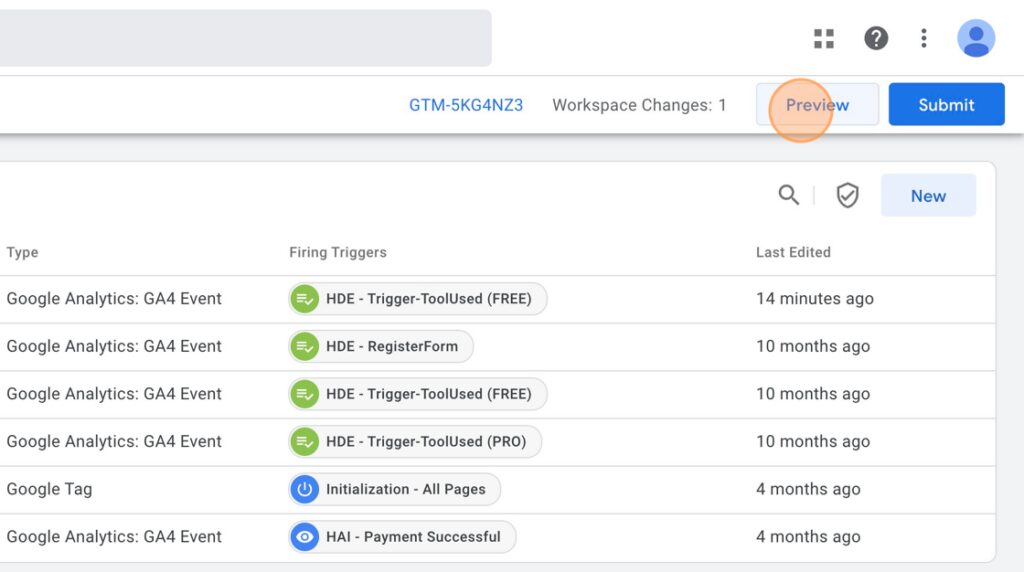This screenshot has width=1024, height=572.
Task: Click the search magnifier icon in the tags table
Action: click(788, 195)
